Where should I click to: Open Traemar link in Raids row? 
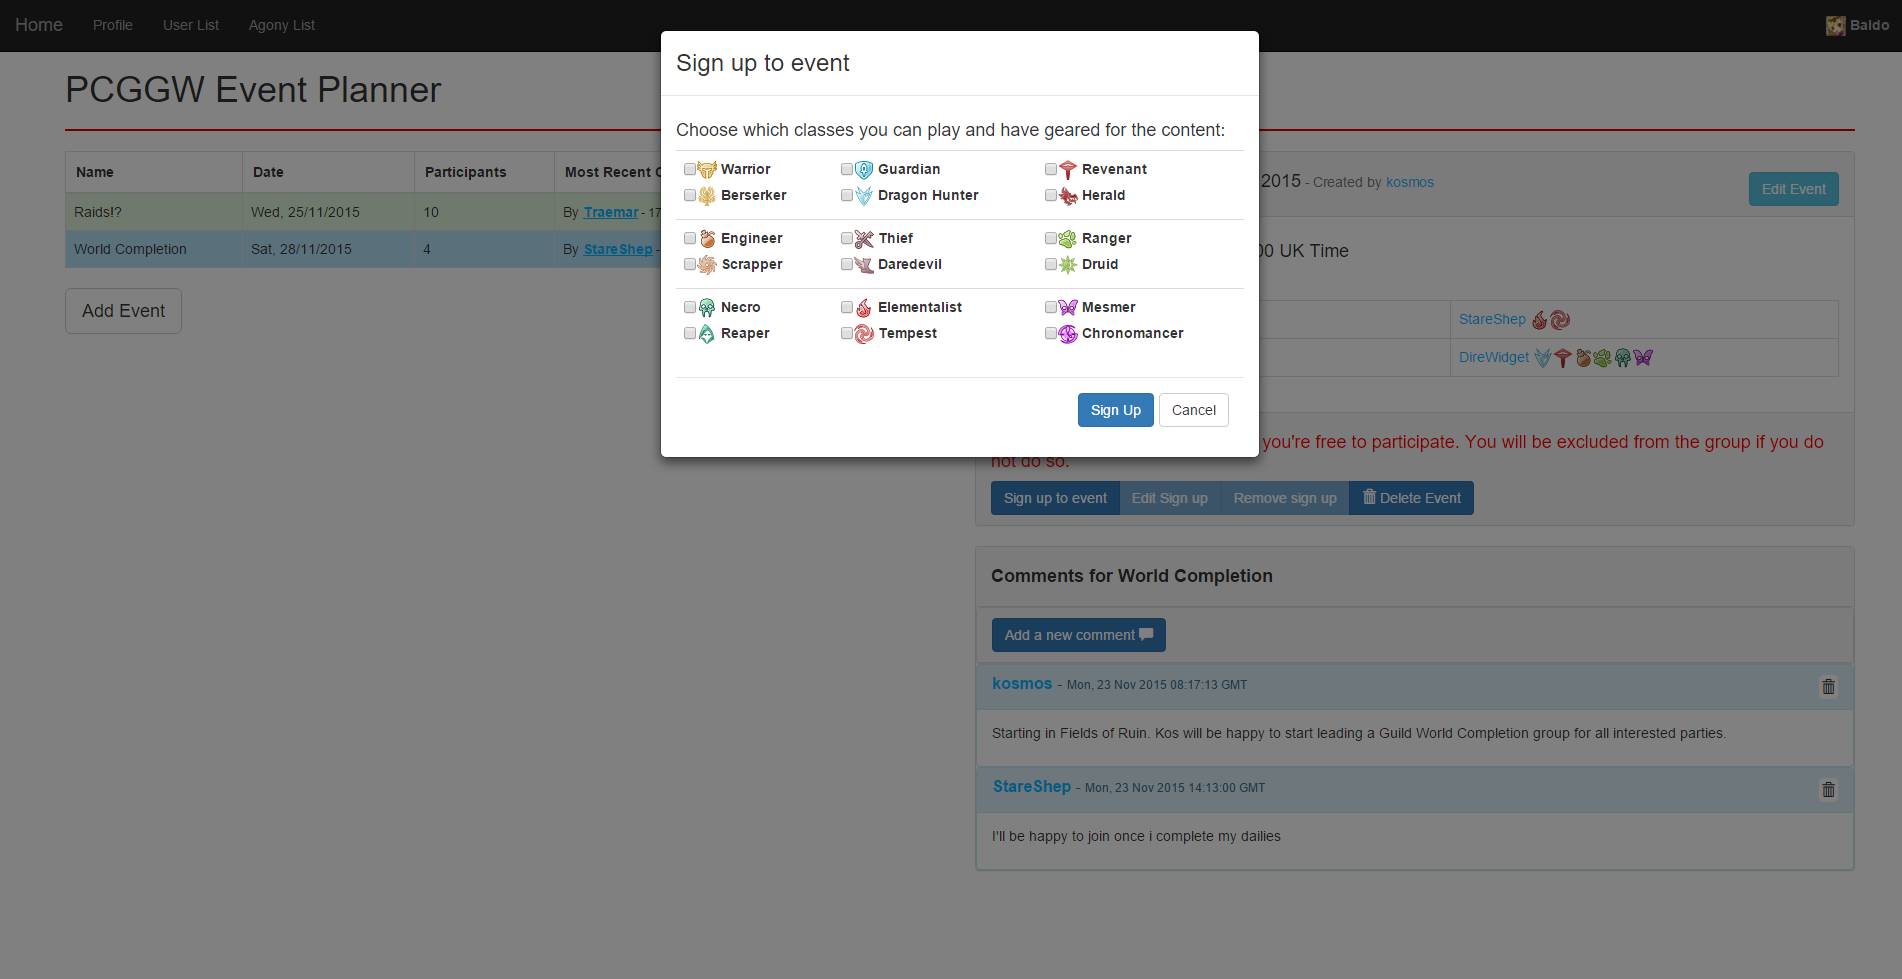[611, 212]
